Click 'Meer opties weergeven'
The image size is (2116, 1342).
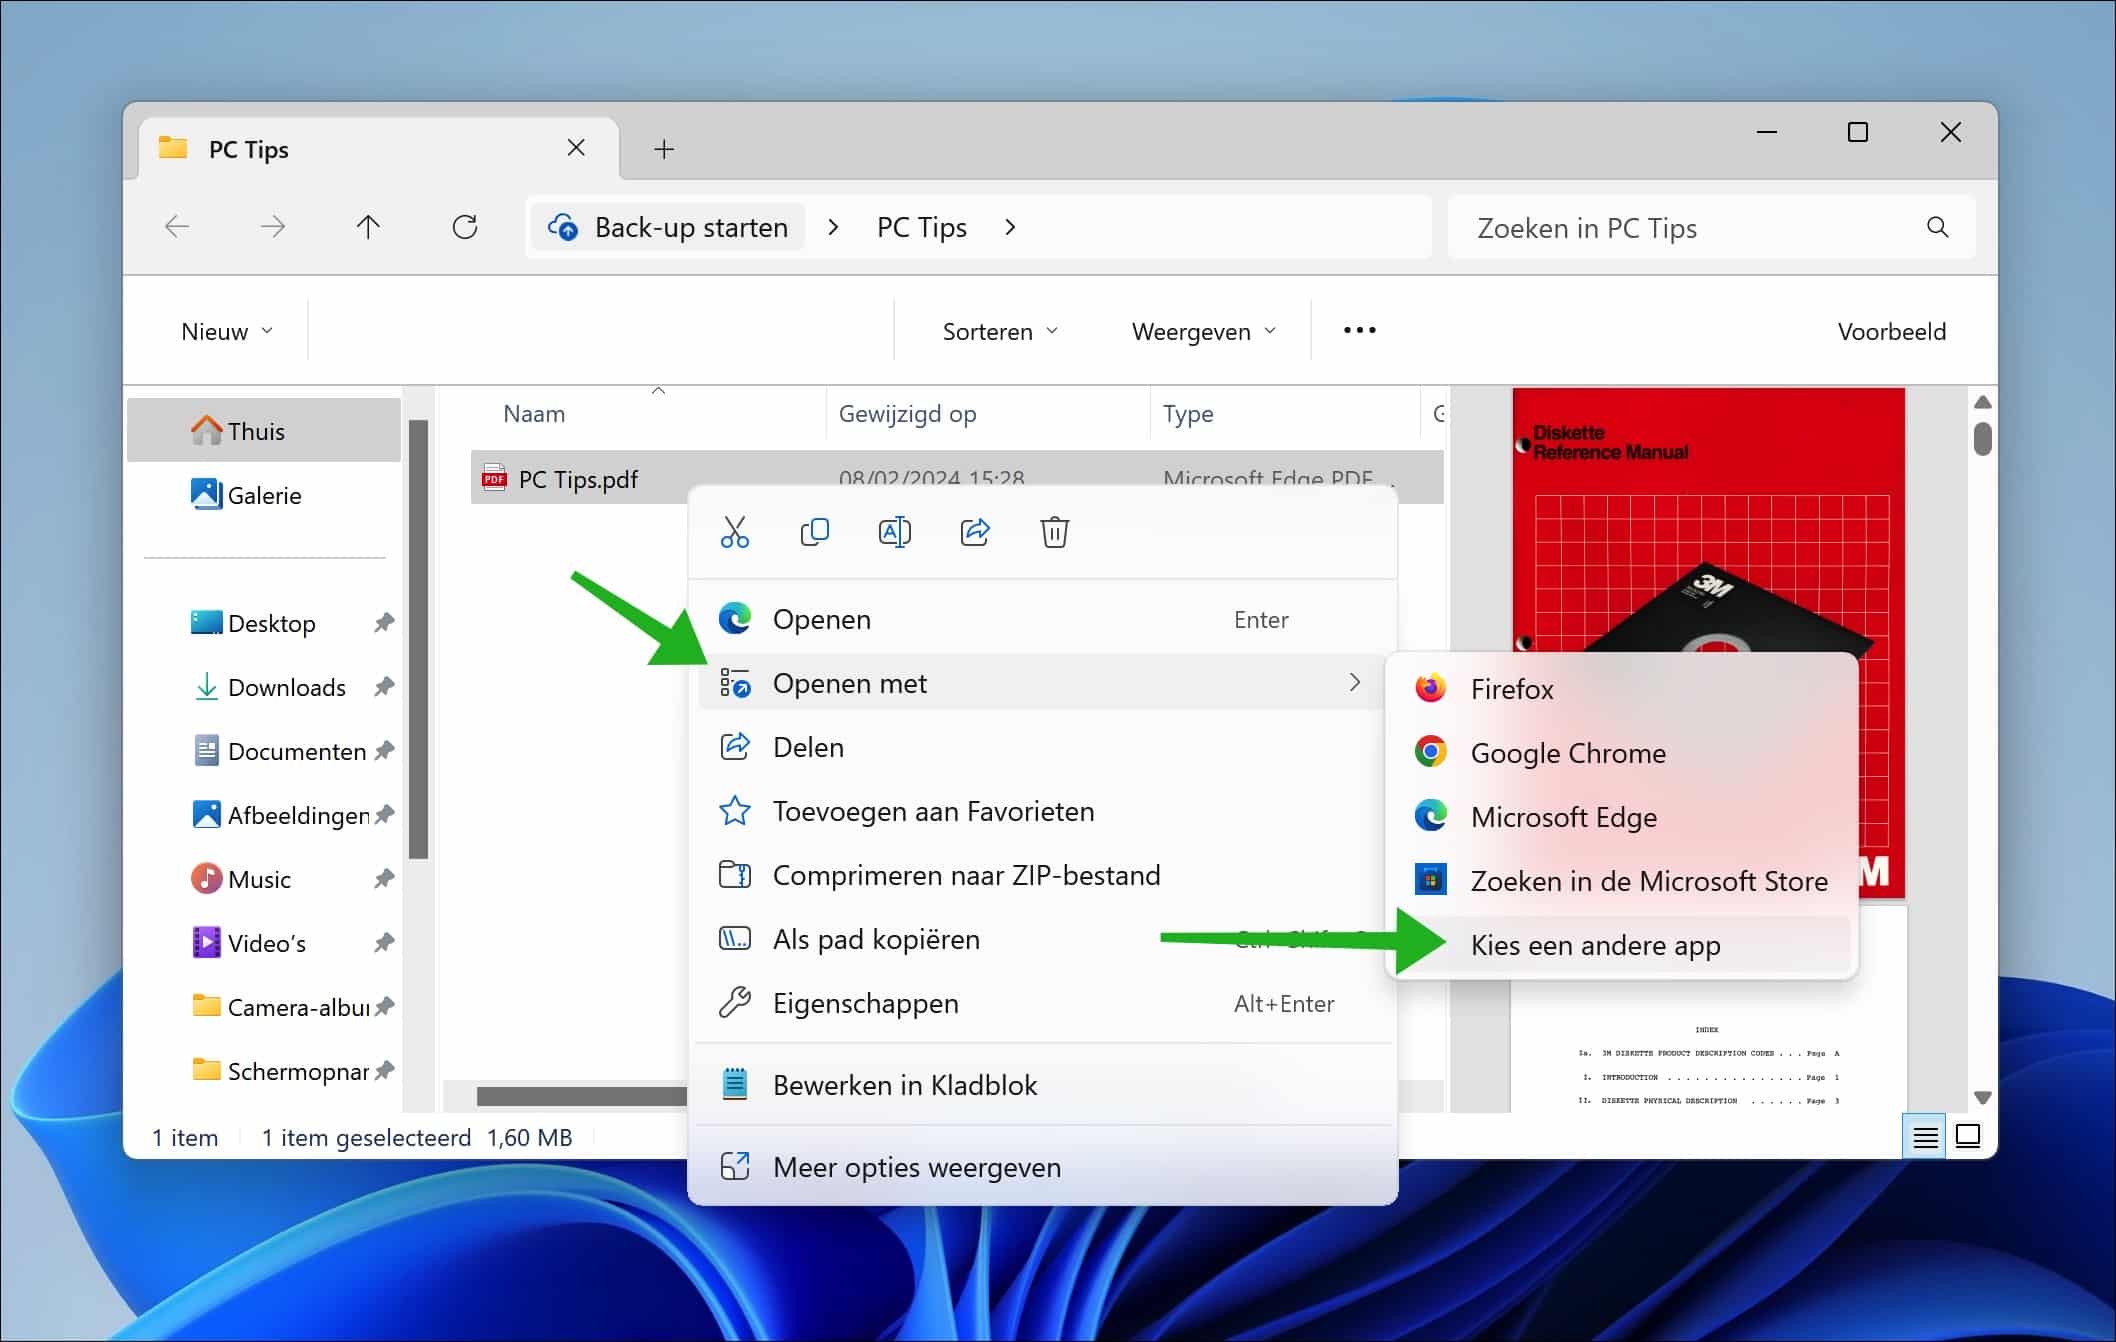(916, 1167)
